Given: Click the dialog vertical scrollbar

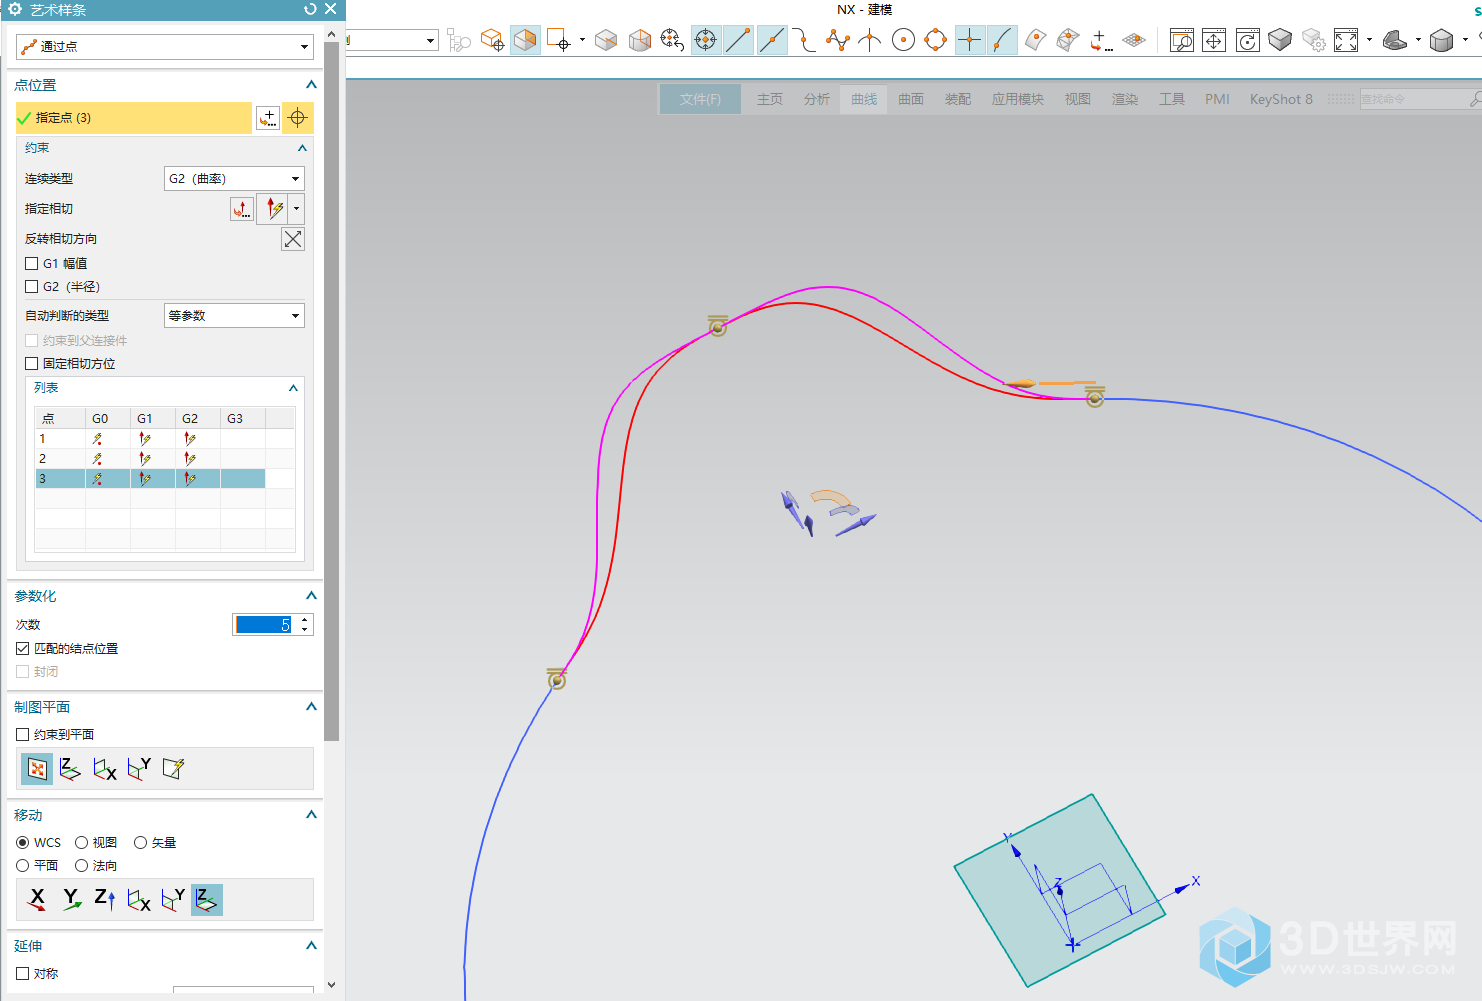Looking at the screenshot, I should pos(332,392).
